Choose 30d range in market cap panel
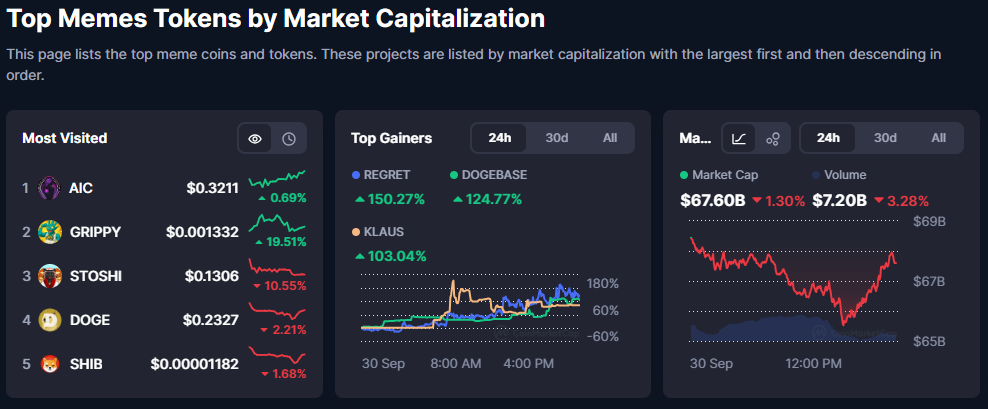The height and width of the screenshot is (409, 988). pos(884,138)
